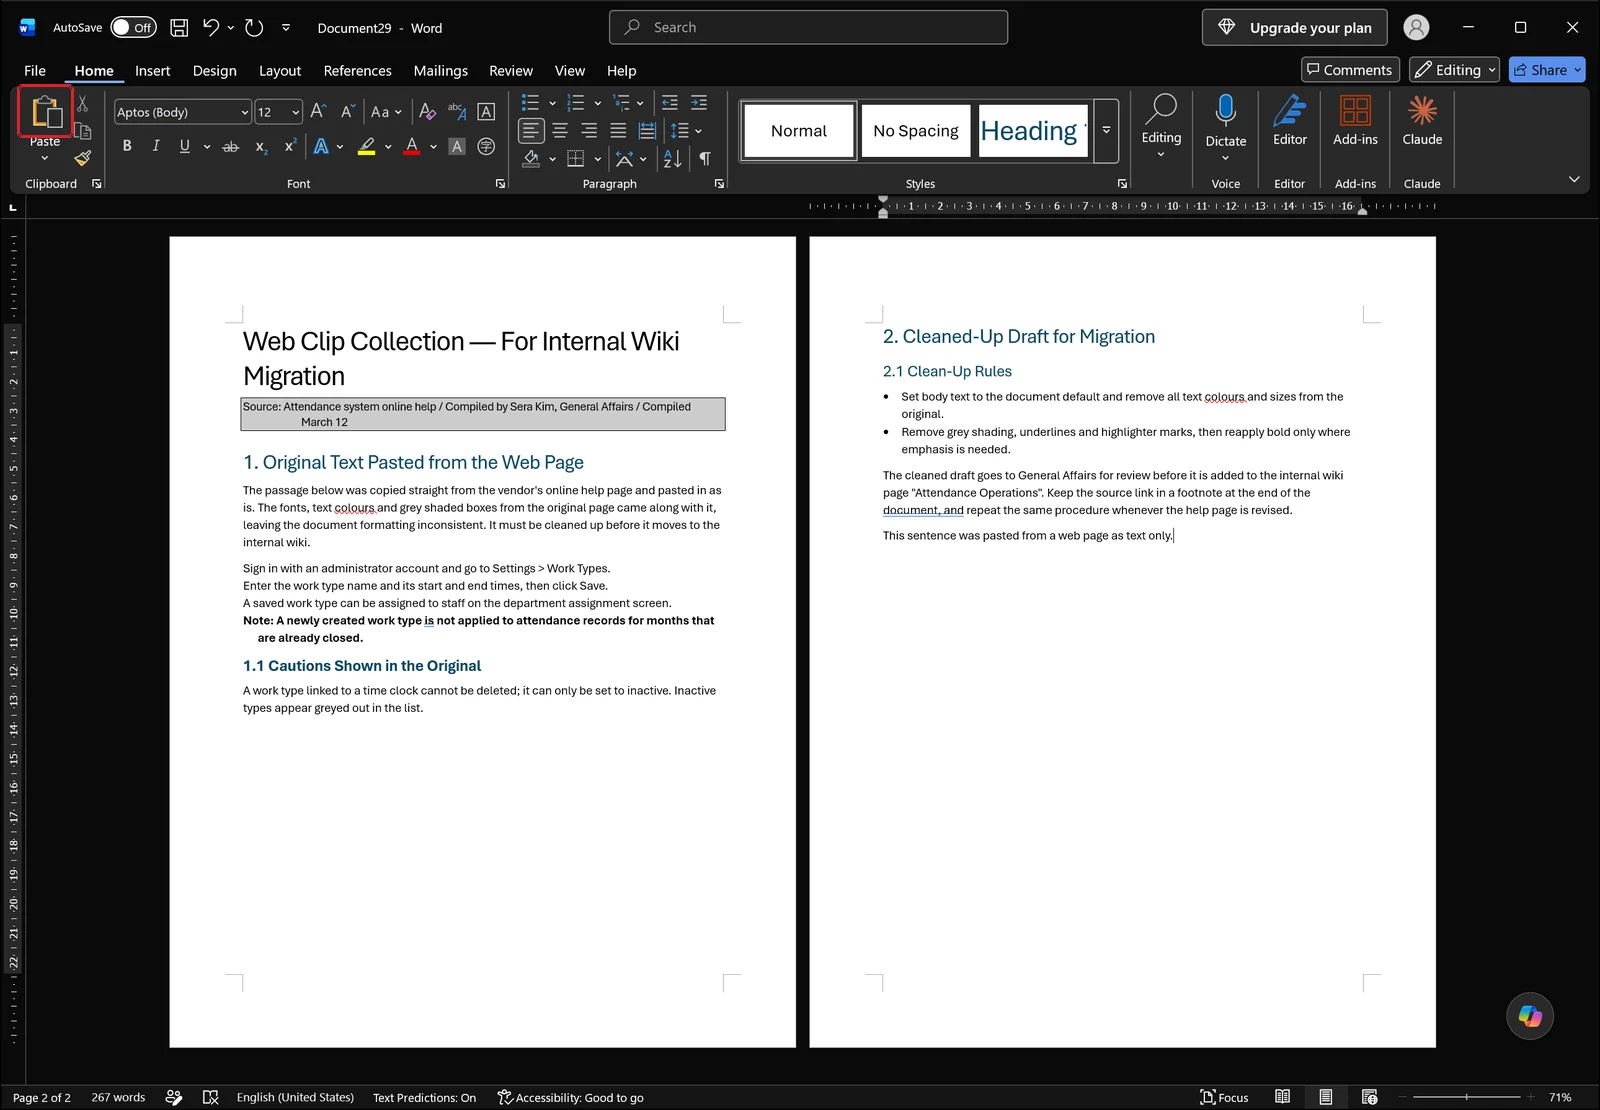
Task: Expand the Change Case Aa dropdown
Action: pyautogui.click(x=398, y=112)
